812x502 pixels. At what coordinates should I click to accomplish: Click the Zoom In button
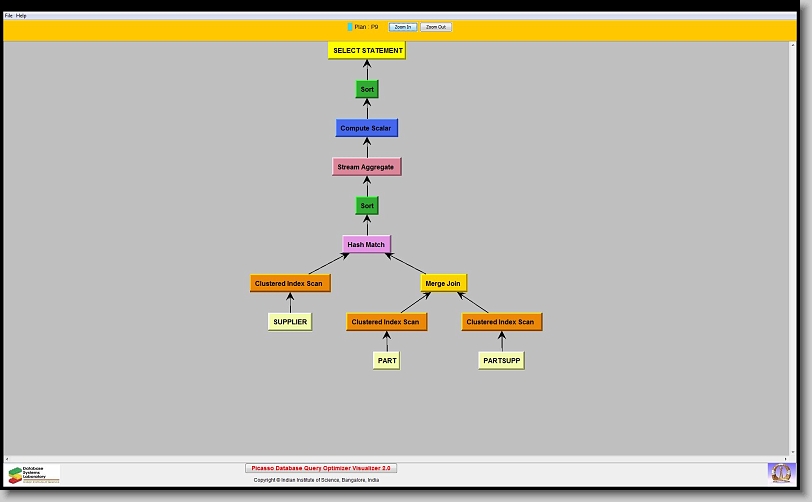(x=402, y=27)
